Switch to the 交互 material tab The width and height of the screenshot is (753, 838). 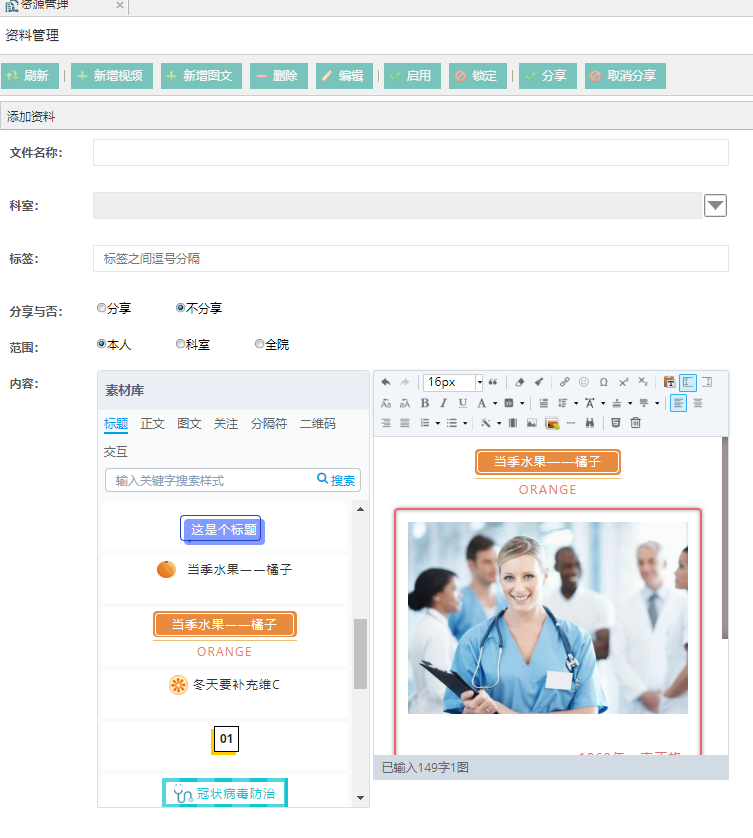coord(115,452)
